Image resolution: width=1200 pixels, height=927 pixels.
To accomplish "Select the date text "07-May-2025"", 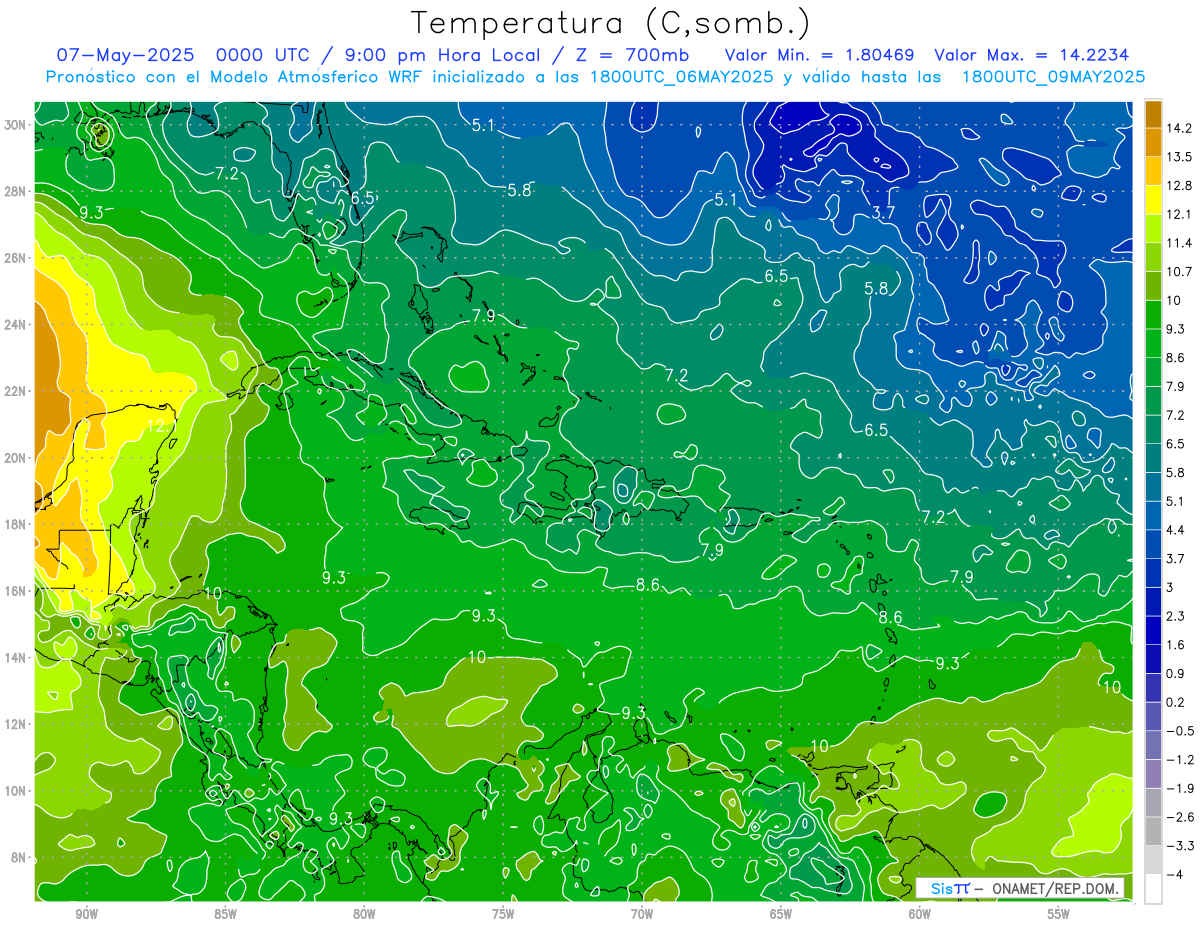I will [x=124, y=55].
